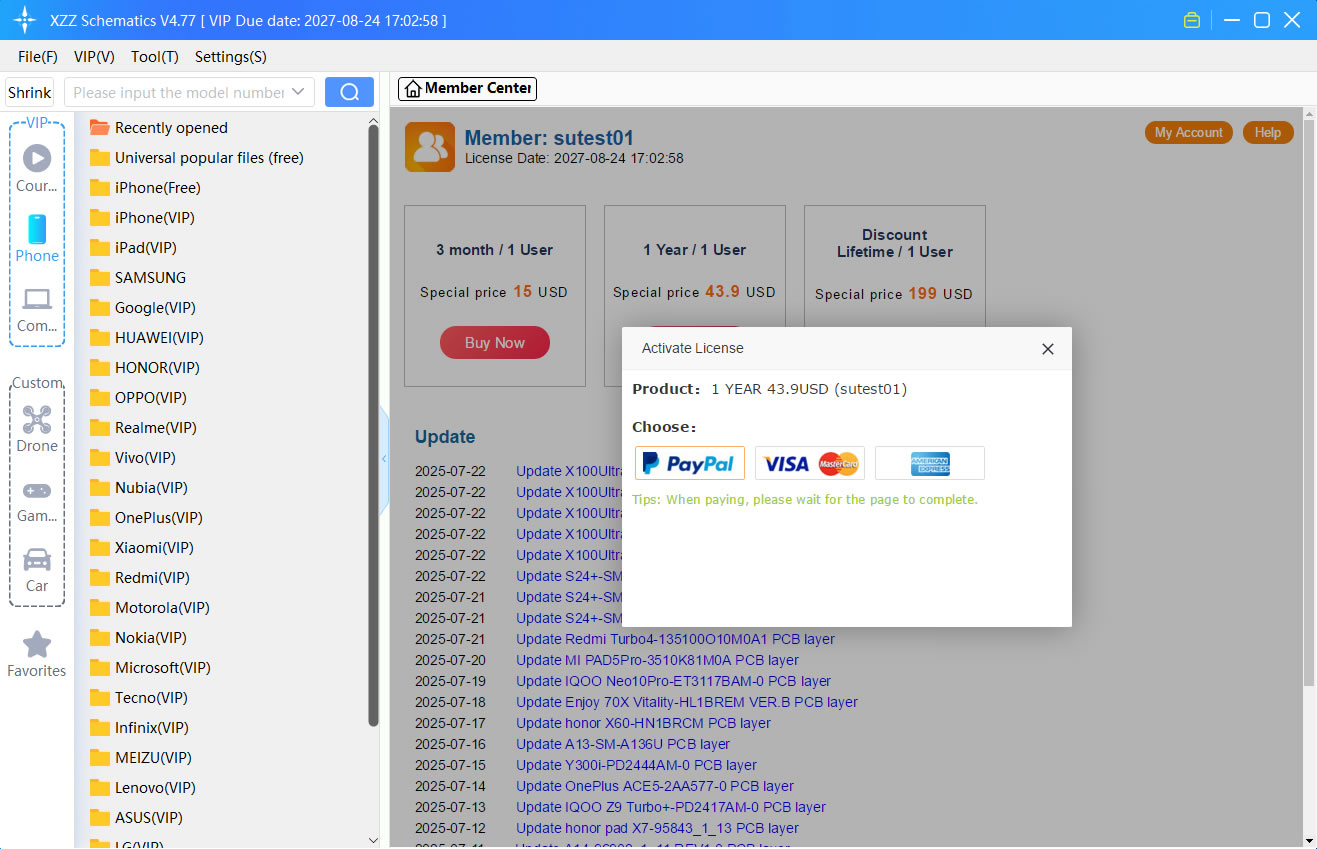The image size is (1317, 849).
Task: Open the Microsoft(VIP) folder
Action: (150, 668)
